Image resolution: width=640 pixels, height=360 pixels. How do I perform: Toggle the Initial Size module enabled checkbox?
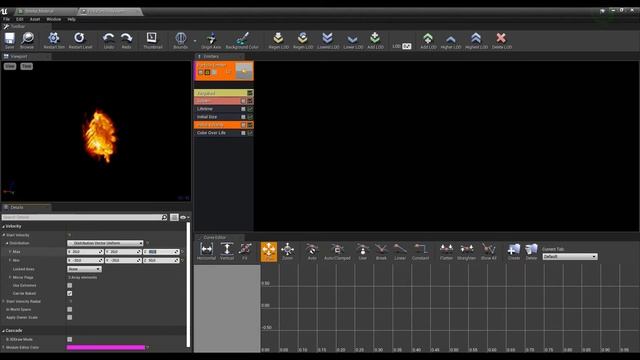click(250, 117)
